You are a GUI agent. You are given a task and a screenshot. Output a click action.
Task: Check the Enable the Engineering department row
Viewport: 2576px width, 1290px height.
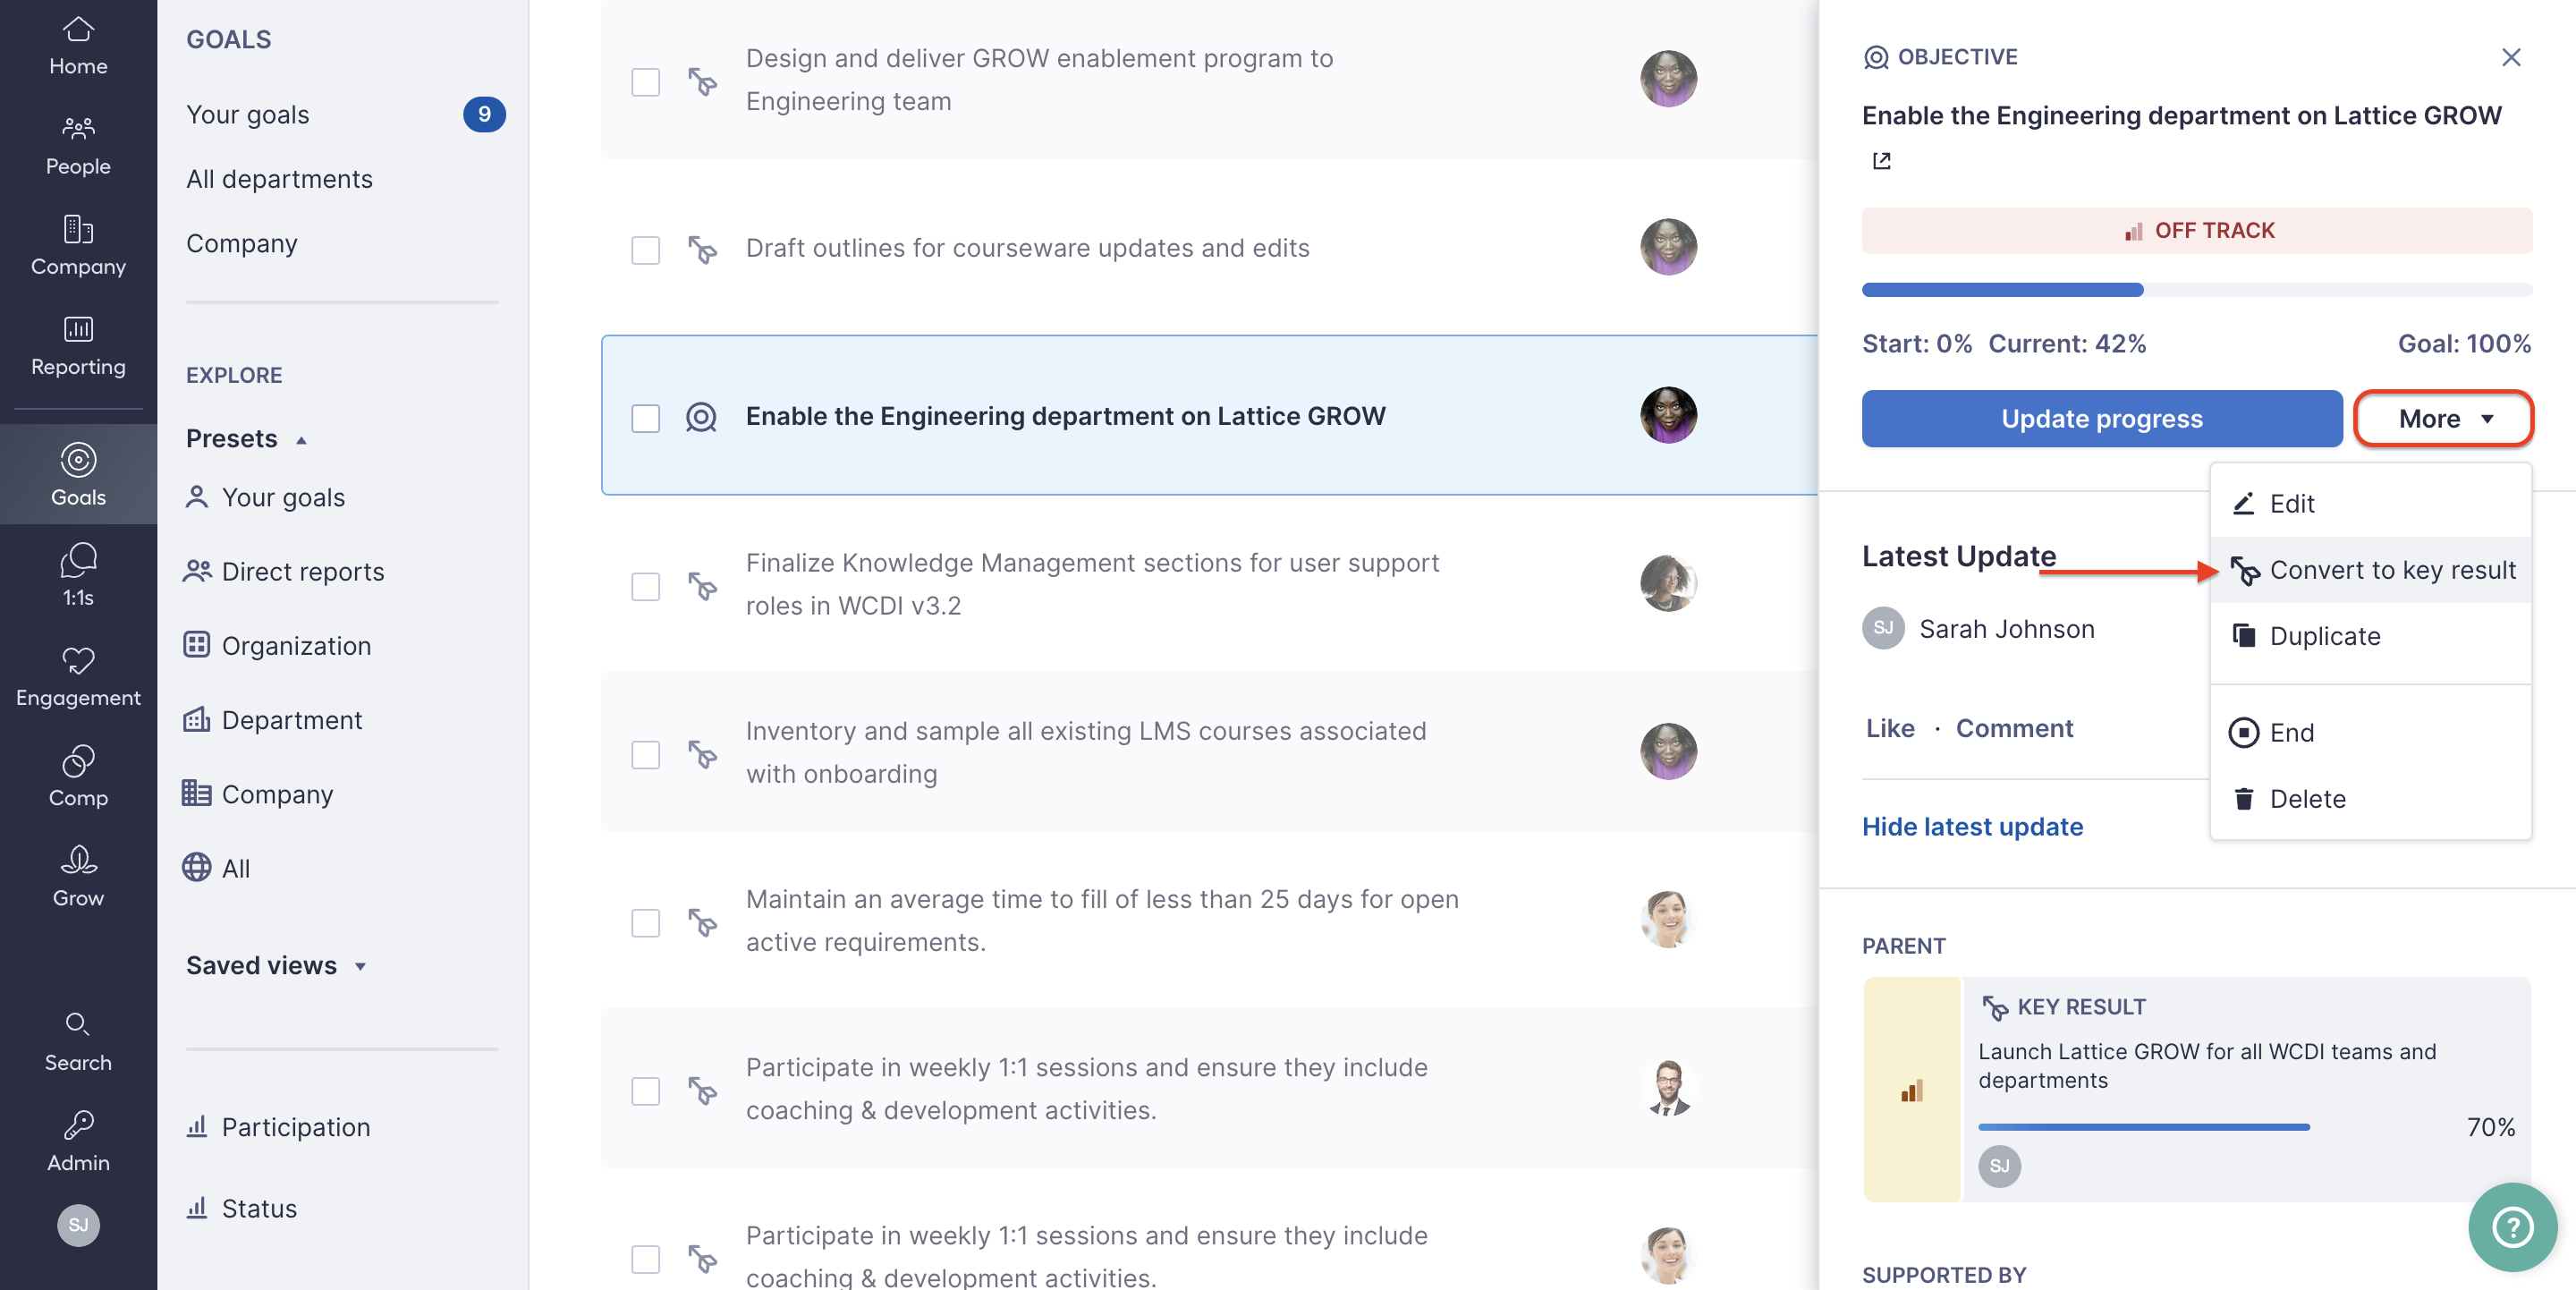646,417
